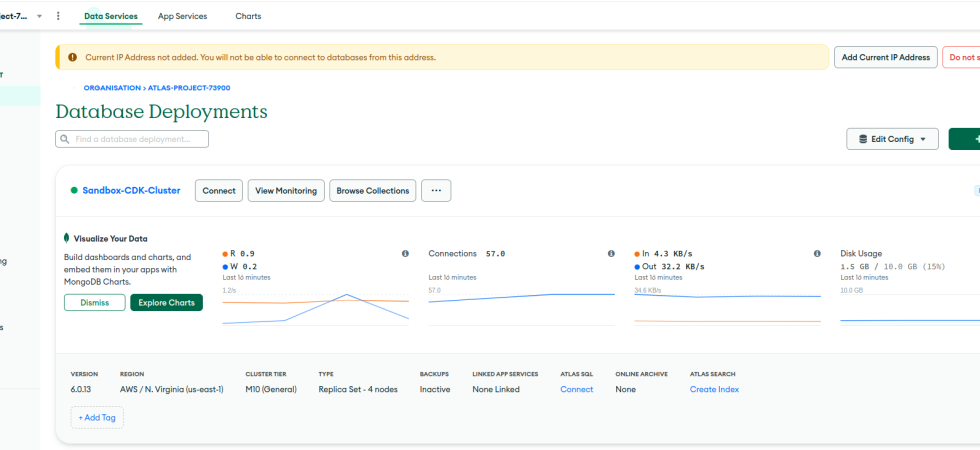980x450 pixels.
Task: Click the orange In legend dot
Action: [x=637, y=254]
